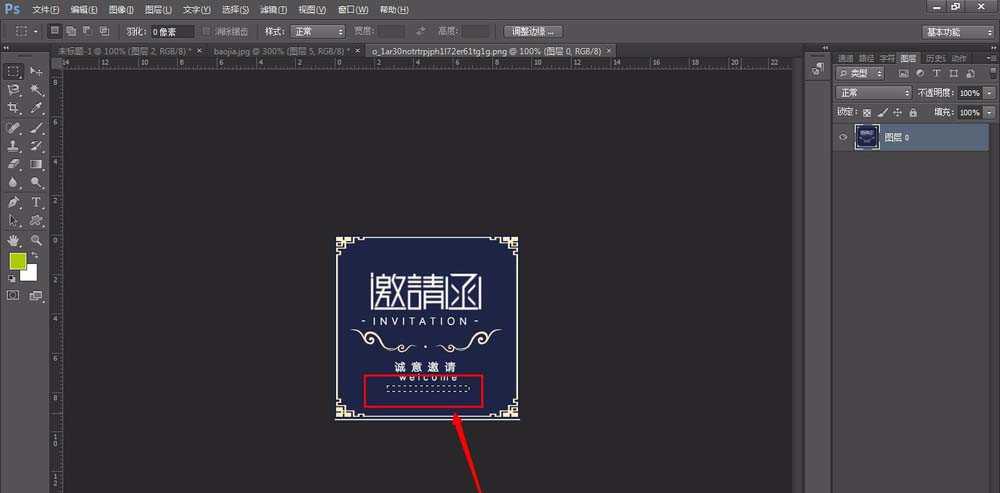This screenshot has width=1000, height=493.
Task: Select the Eraser tool
Action: click(14, 164)
